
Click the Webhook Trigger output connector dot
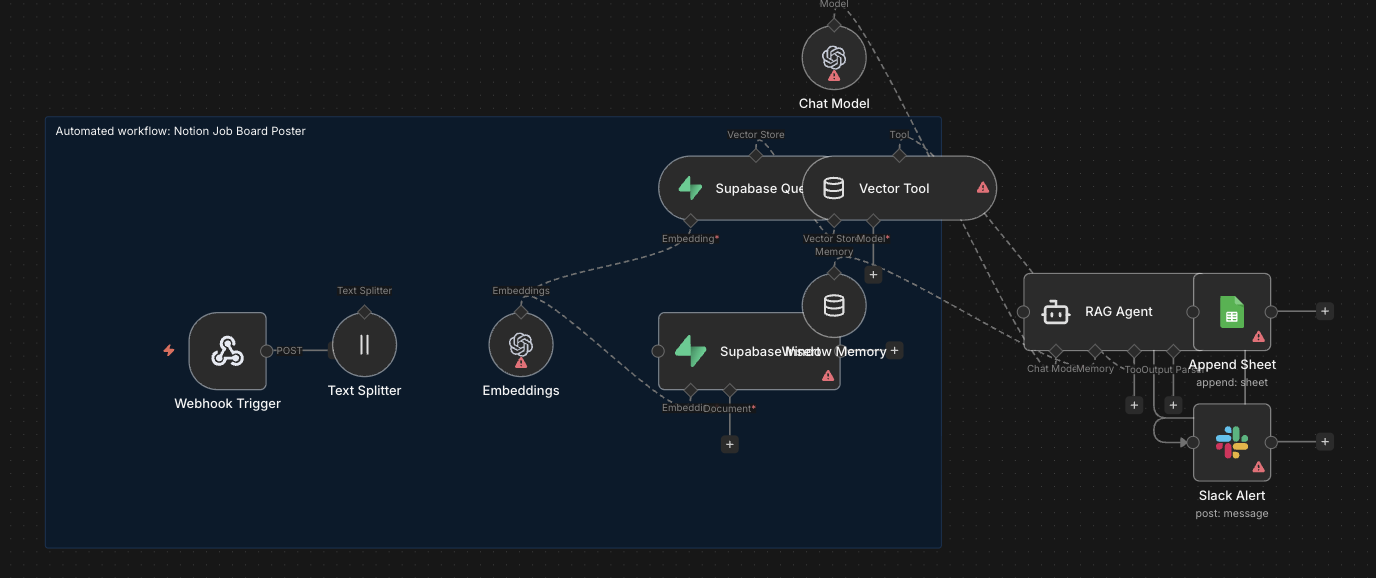coord(266,351)
